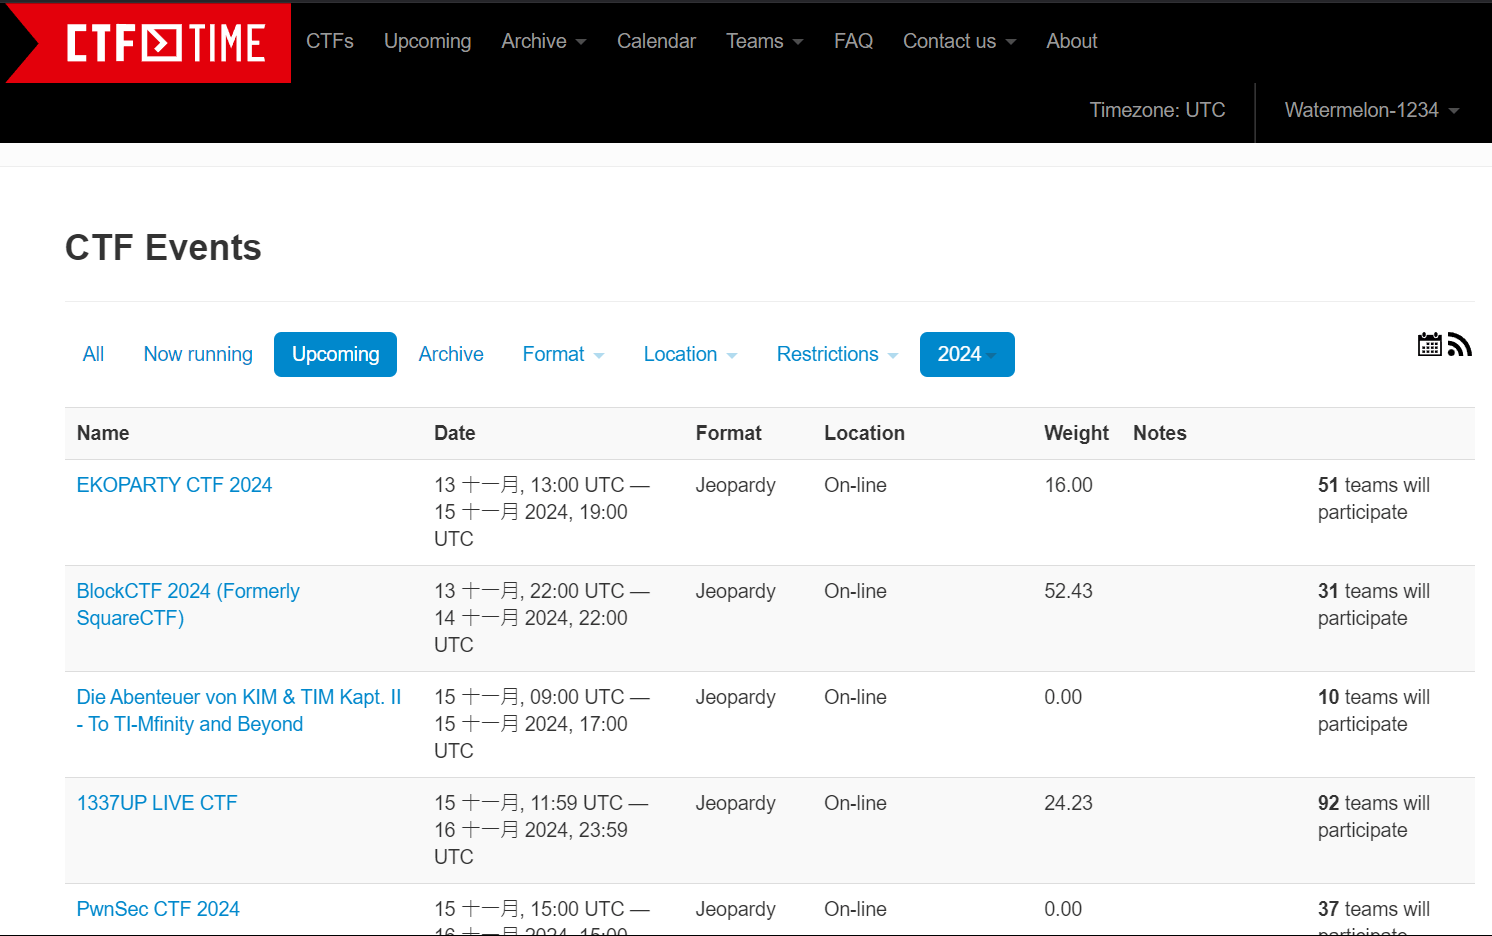Screen dimensions: 1492x936
Task: Click the 10 teams will participate text
Action: (x=1374, y=710)
